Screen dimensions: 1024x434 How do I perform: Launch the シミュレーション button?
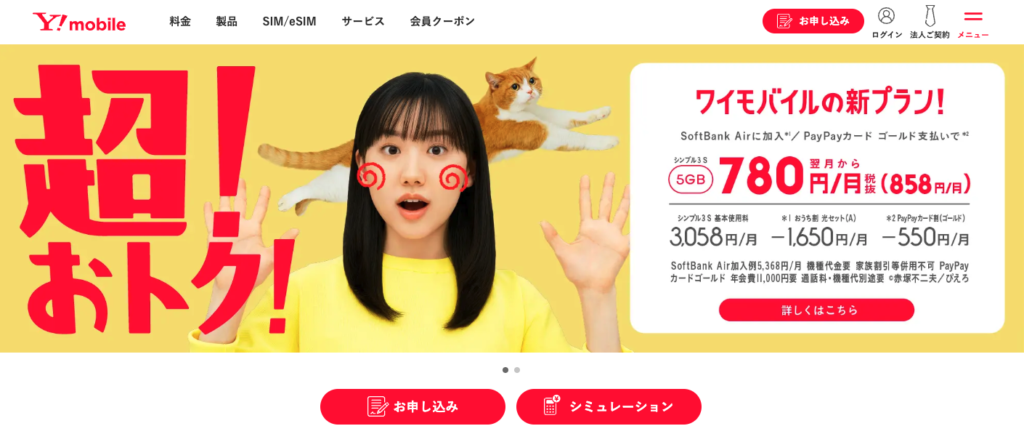(609, 407)
